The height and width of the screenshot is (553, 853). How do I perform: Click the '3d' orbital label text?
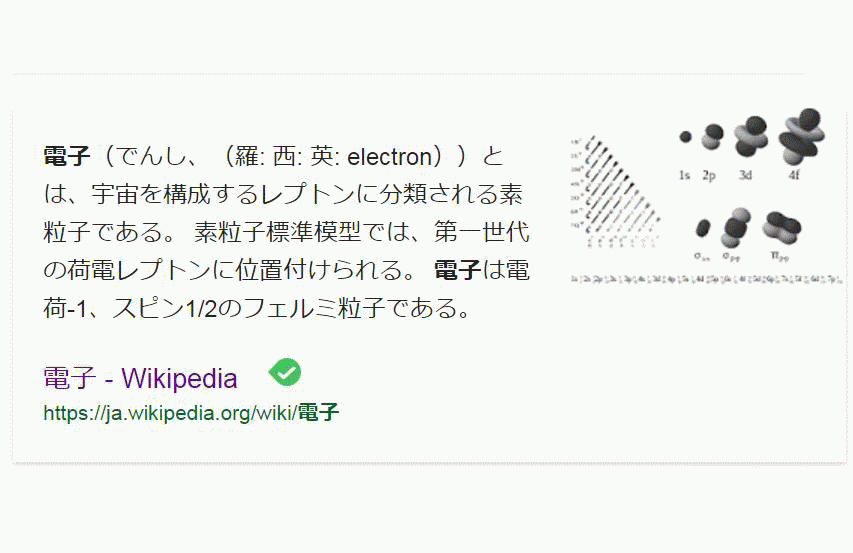click(x=745, y=175)
